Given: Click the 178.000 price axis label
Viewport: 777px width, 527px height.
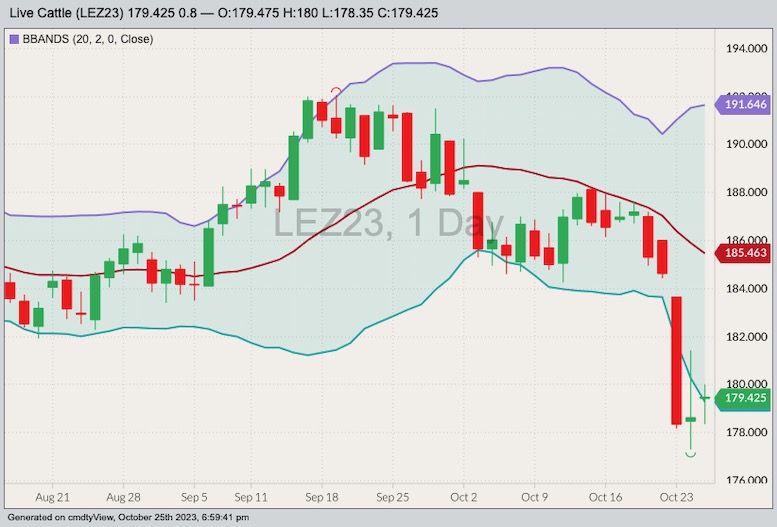Looking at the screenshot, I should (746, 432).
